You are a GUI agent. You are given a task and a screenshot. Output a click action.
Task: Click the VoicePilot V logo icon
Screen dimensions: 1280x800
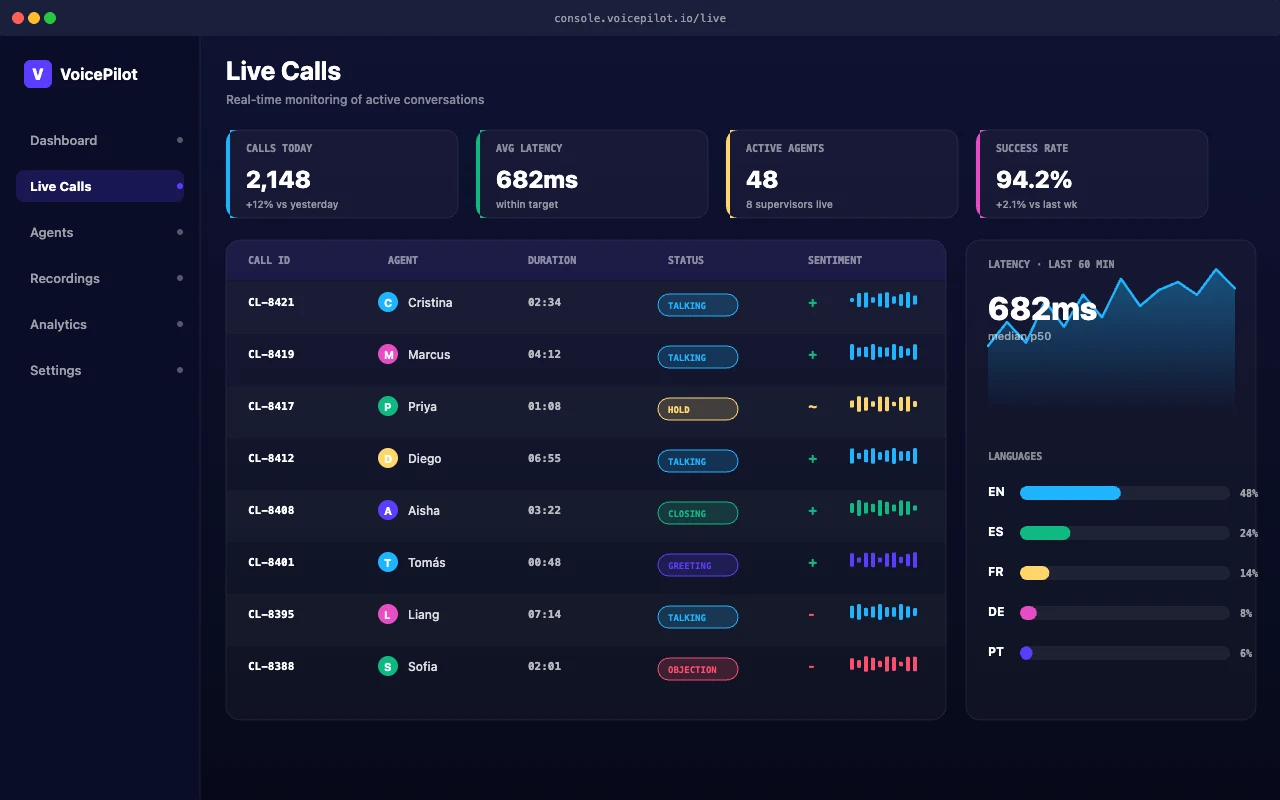tap(38, 74)
